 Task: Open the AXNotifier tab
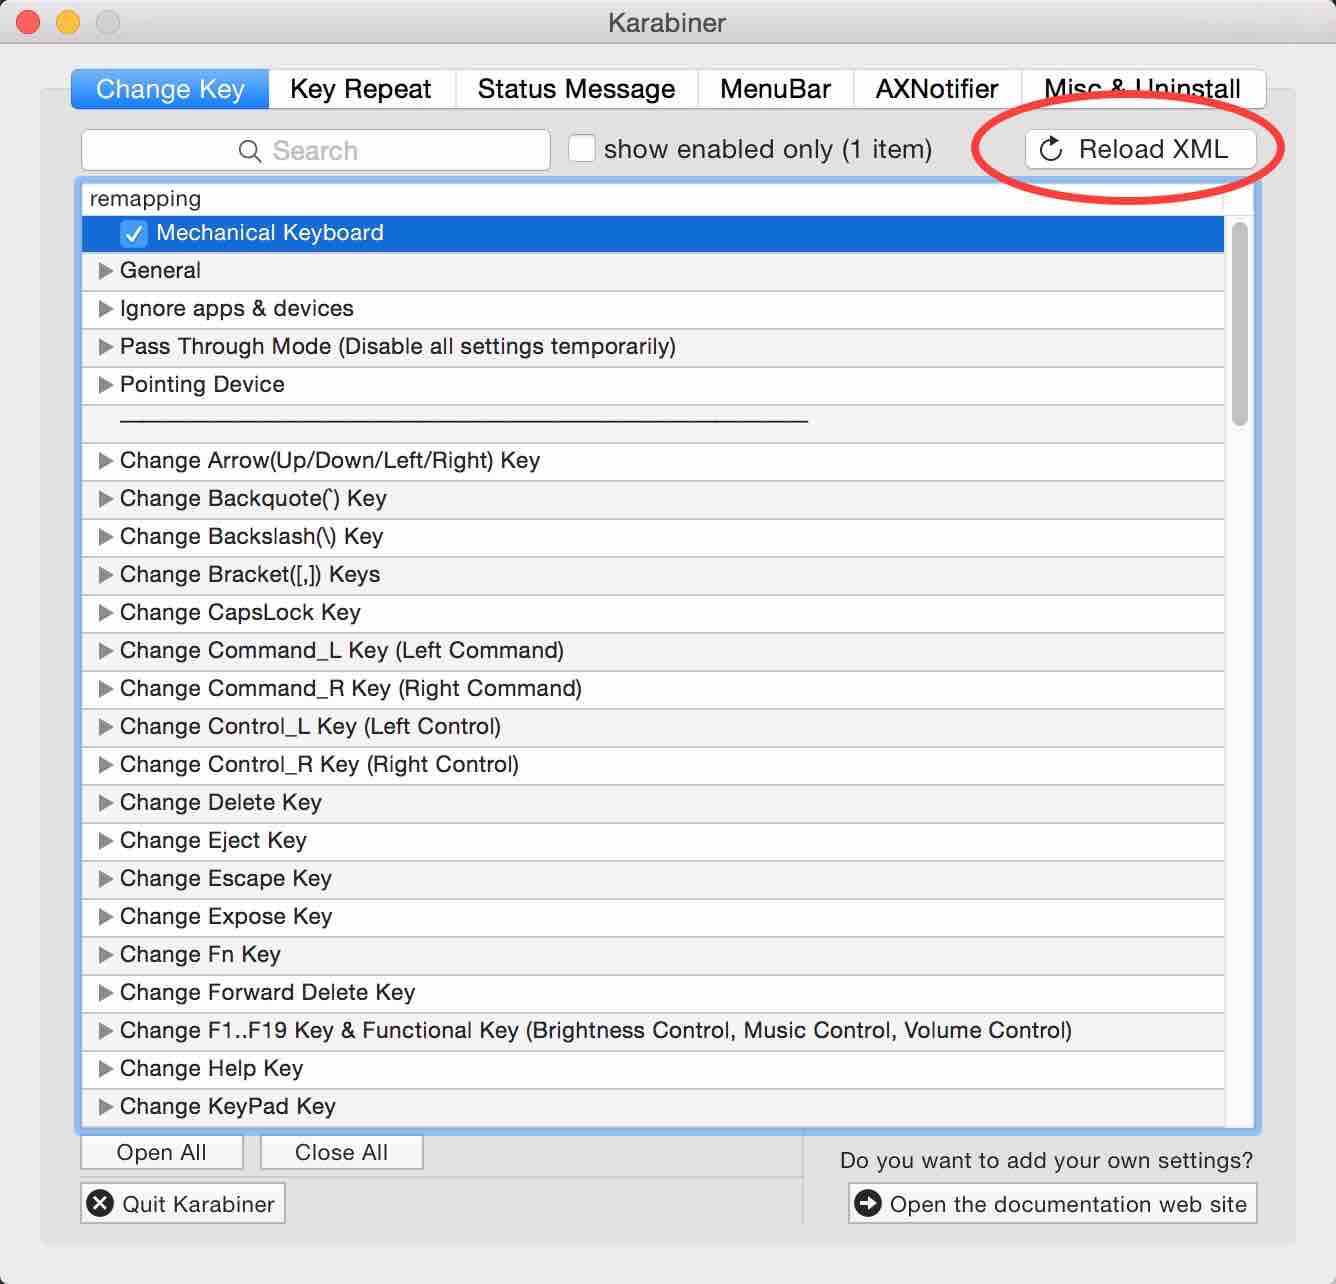coord(937,89)
